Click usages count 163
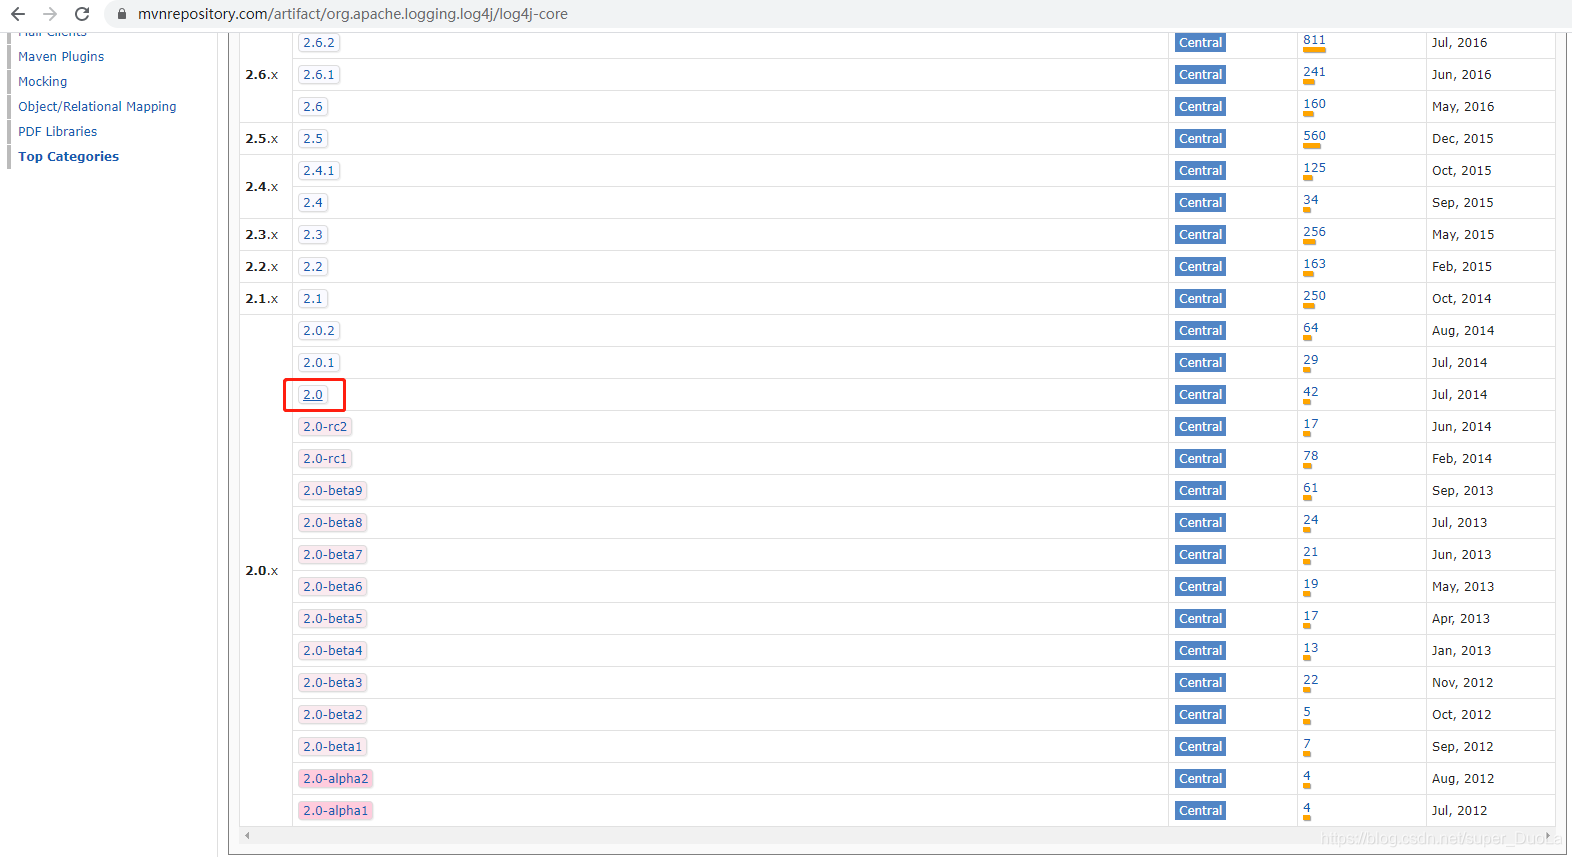 tap(1314, 264)
